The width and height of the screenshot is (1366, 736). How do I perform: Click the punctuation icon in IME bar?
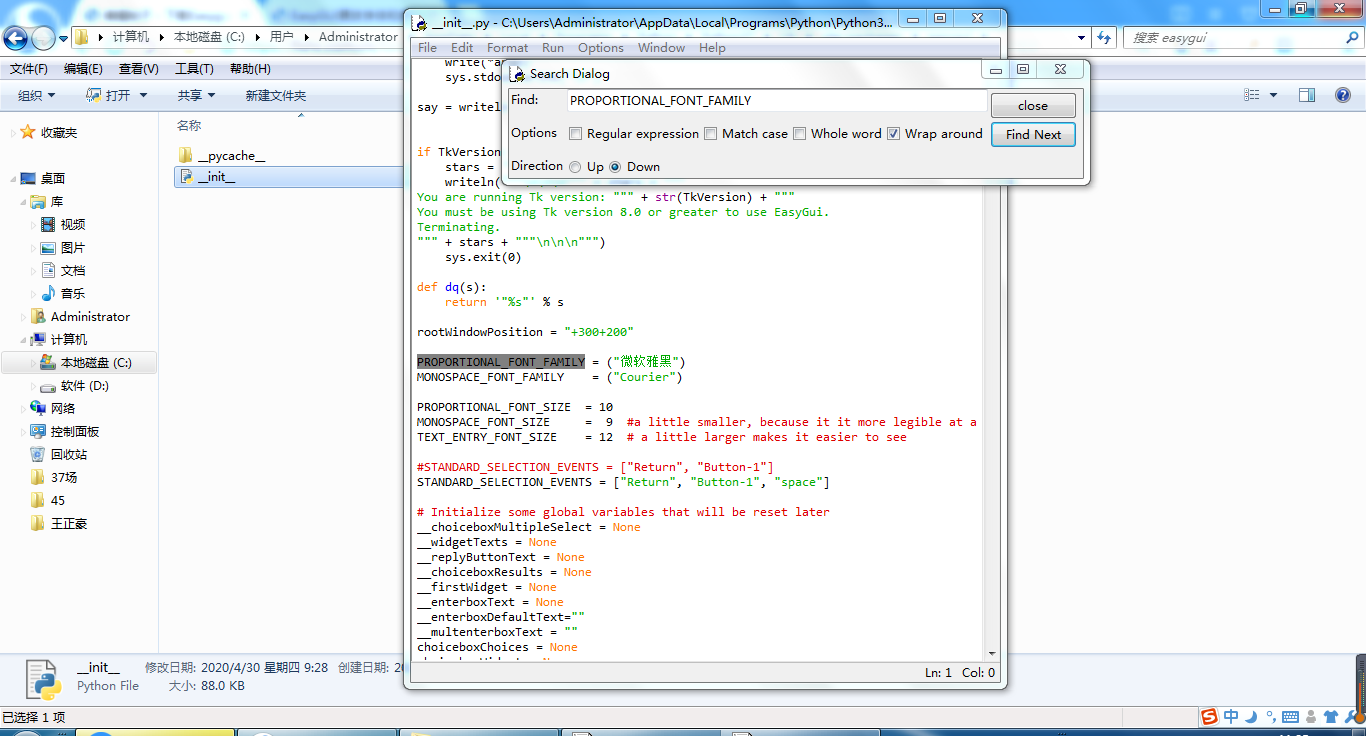(x=1270, y=717)
